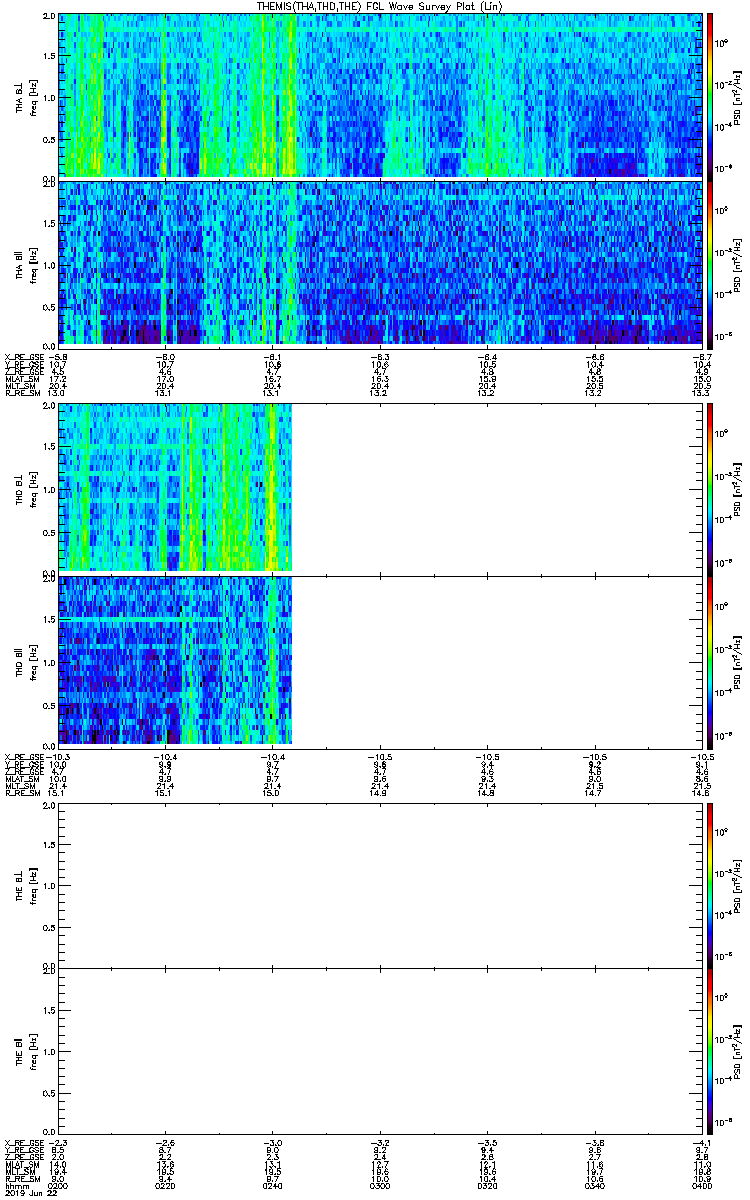Click the X_RE_GSE row label under THD panels

24,756
